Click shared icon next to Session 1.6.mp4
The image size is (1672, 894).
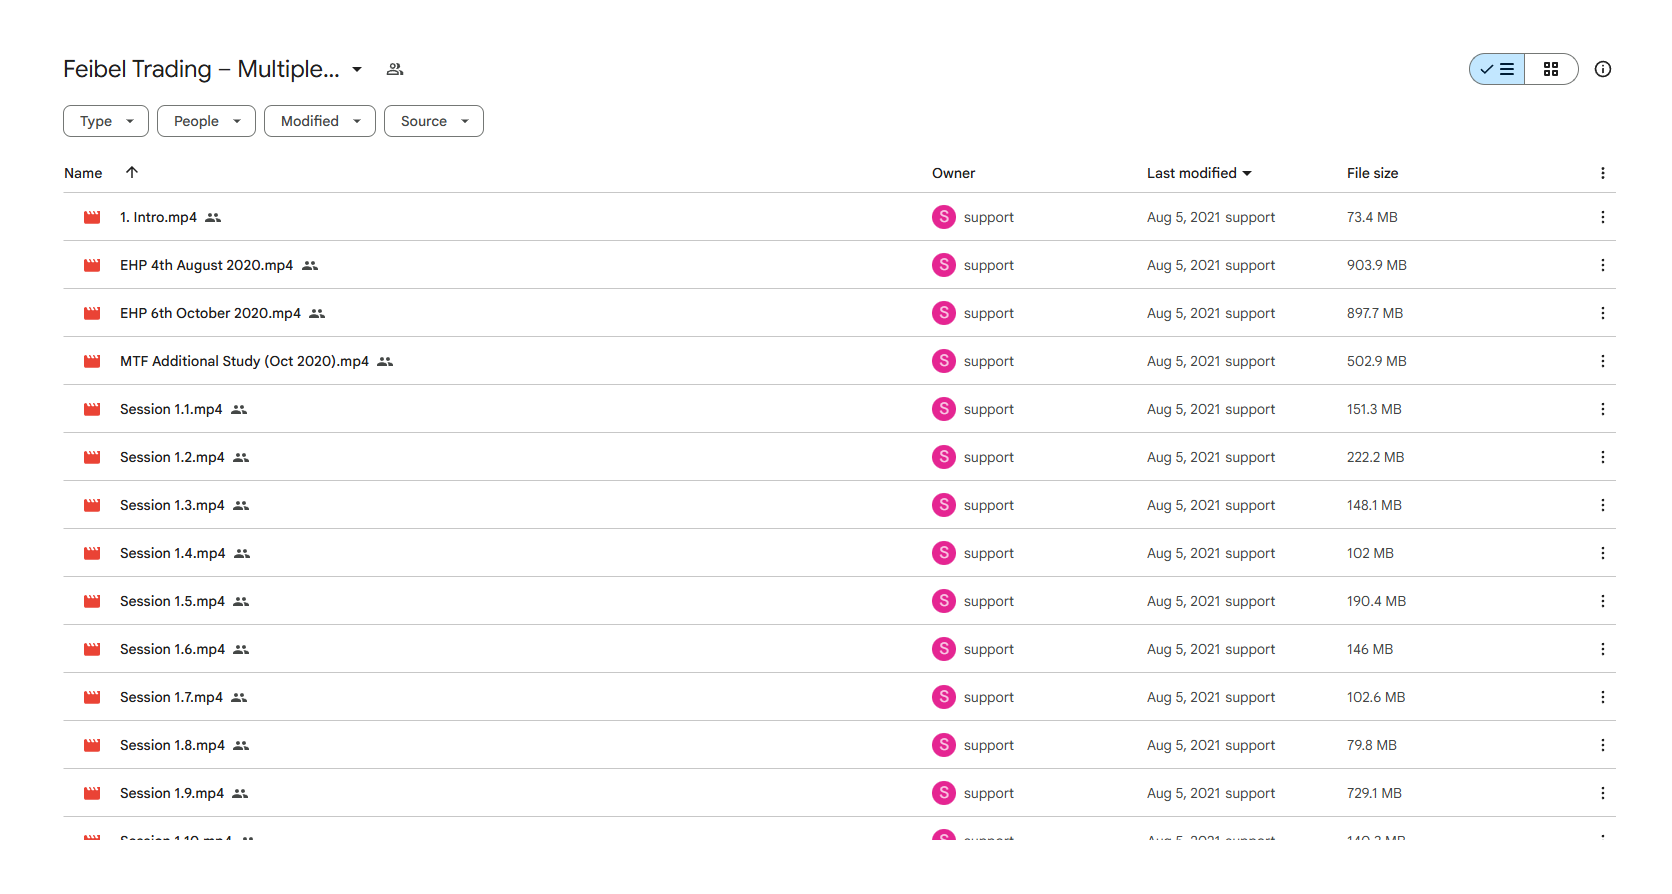[x=241, y=649]
